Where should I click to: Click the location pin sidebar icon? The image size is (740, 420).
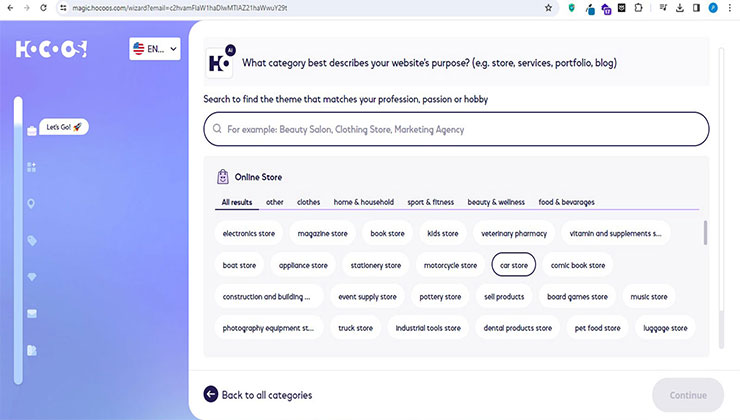pyautogui.click(x=31, y=204)
